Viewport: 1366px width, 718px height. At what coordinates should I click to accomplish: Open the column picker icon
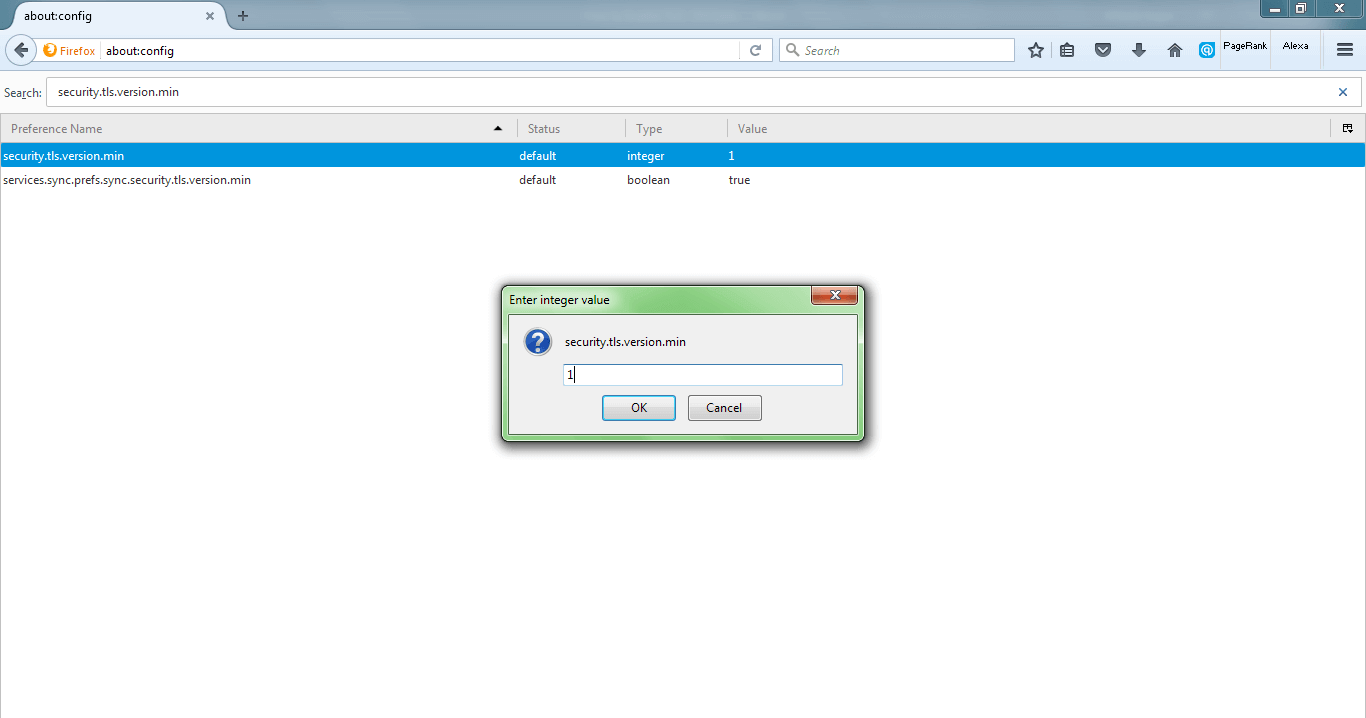click(x=1348, y=128)
